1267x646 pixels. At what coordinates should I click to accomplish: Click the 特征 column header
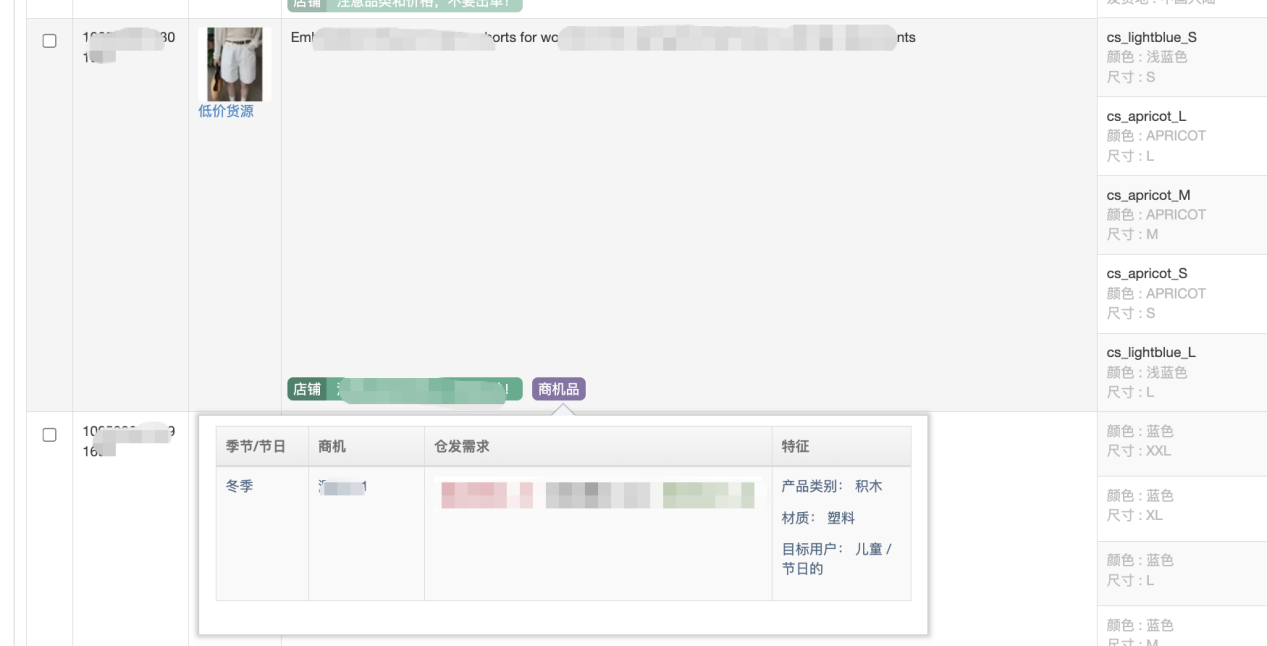point(795,447)
